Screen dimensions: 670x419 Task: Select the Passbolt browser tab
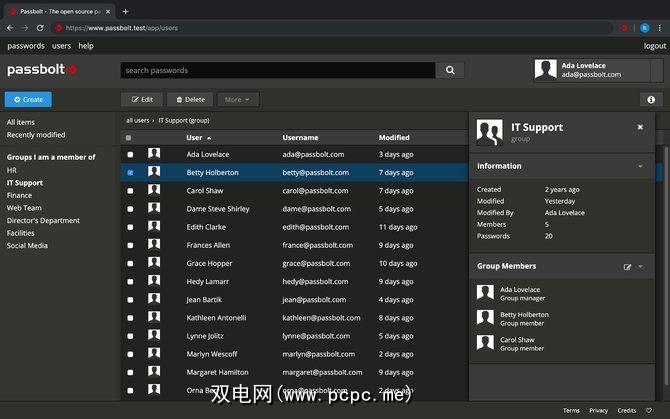tap(60, 12)
